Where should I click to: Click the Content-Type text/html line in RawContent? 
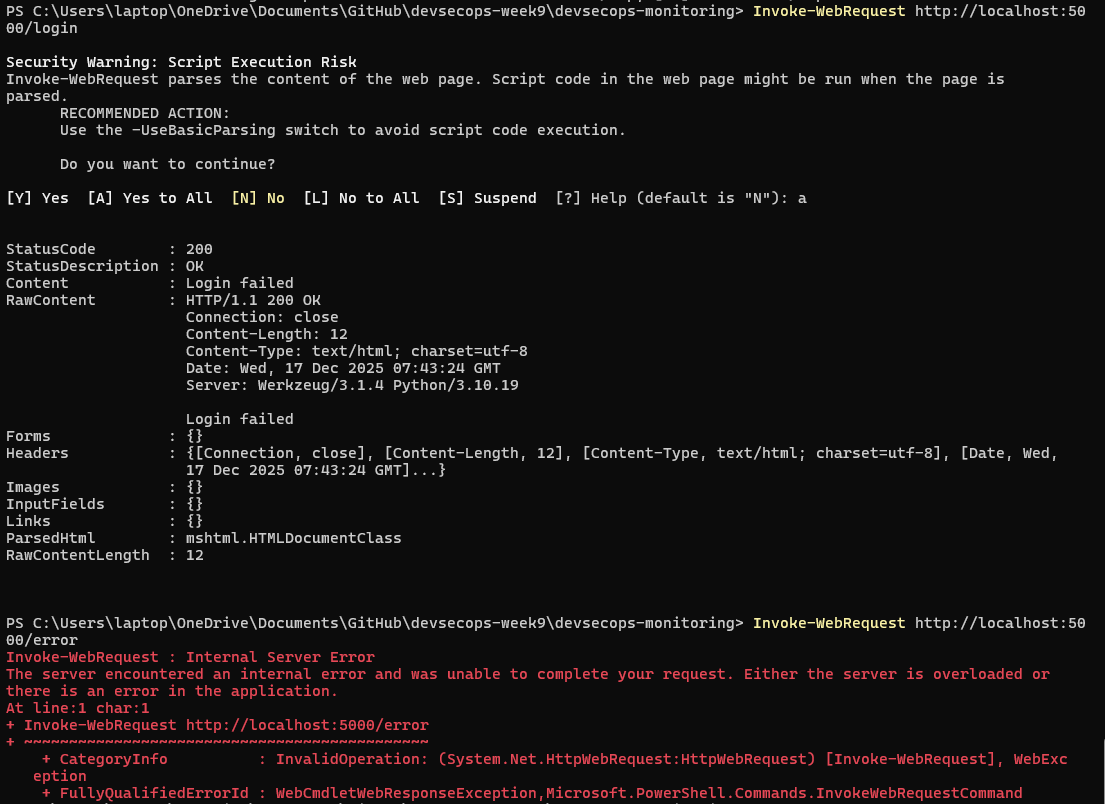(356, 351)
